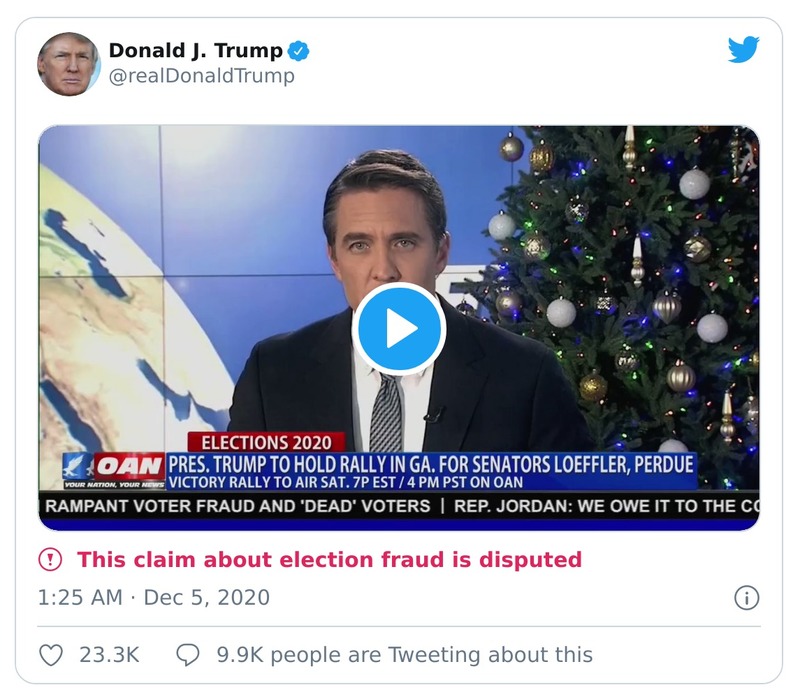Click the circled info icon near the timestamp

click(751, 595)
